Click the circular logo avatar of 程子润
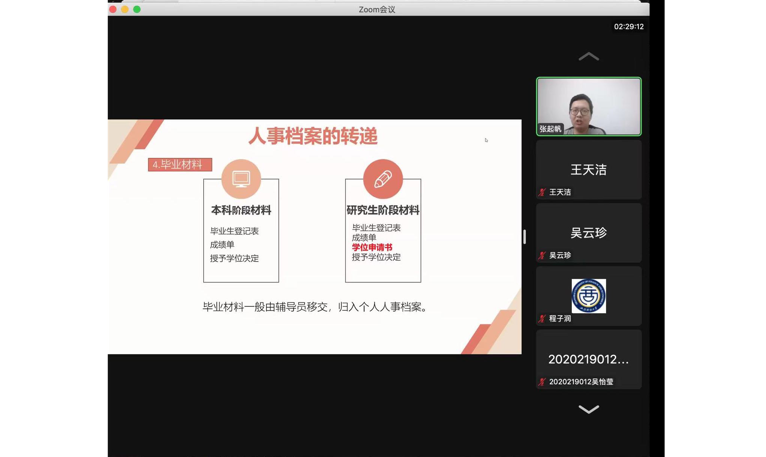766x457 pixels. click(x=588, y=296)
